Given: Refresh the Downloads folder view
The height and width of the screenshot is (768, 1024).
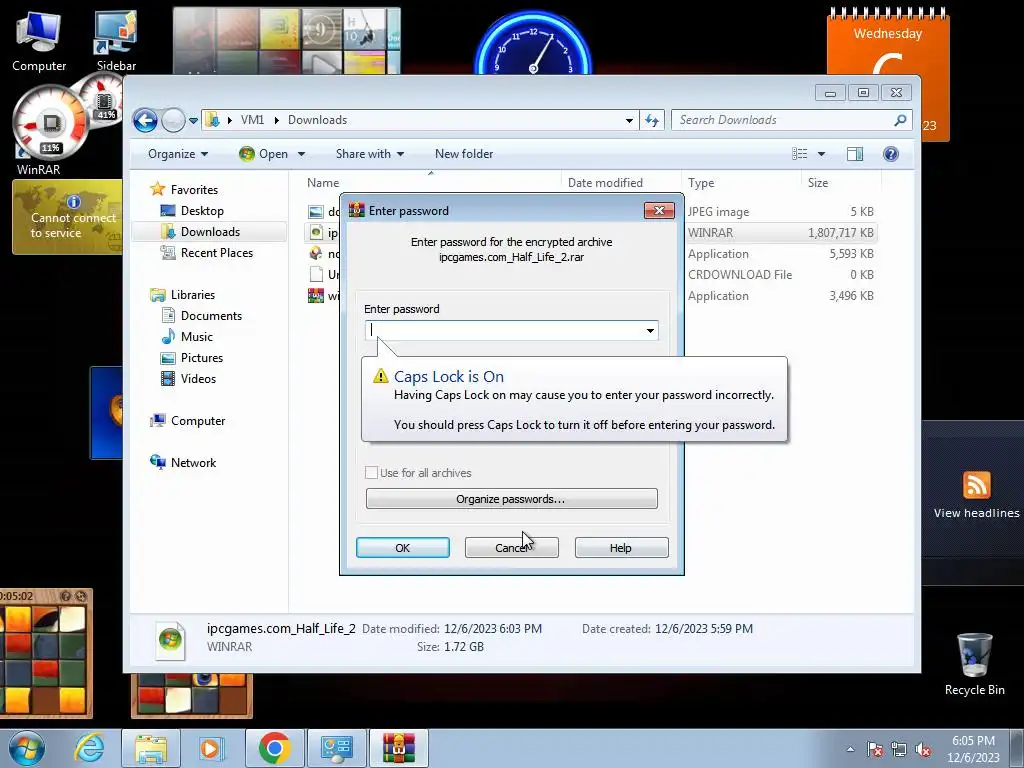Looking at the screenshot, I should click(x=651, y=120).
